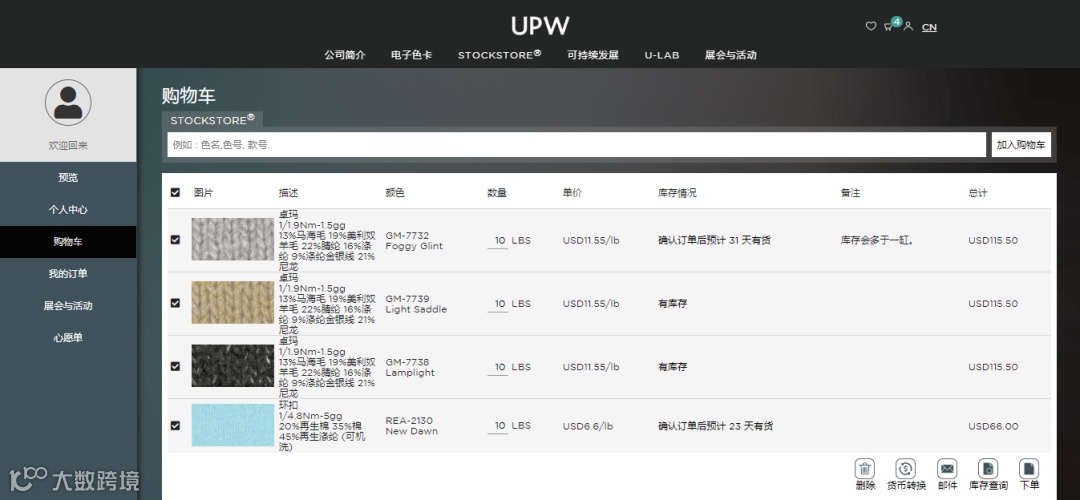
Task: Click quantity field for Lamplight
Action: (497, 367)
